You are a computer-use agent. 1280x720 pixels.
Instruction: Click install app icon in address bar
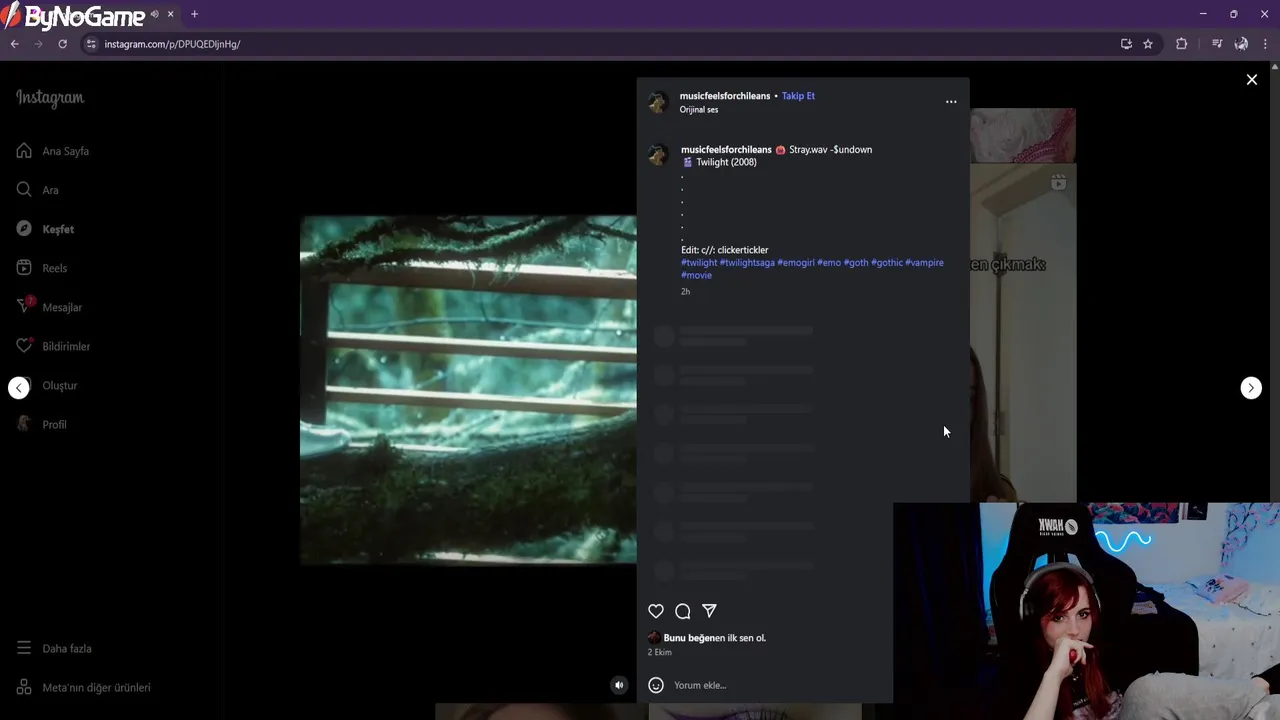1126,44
